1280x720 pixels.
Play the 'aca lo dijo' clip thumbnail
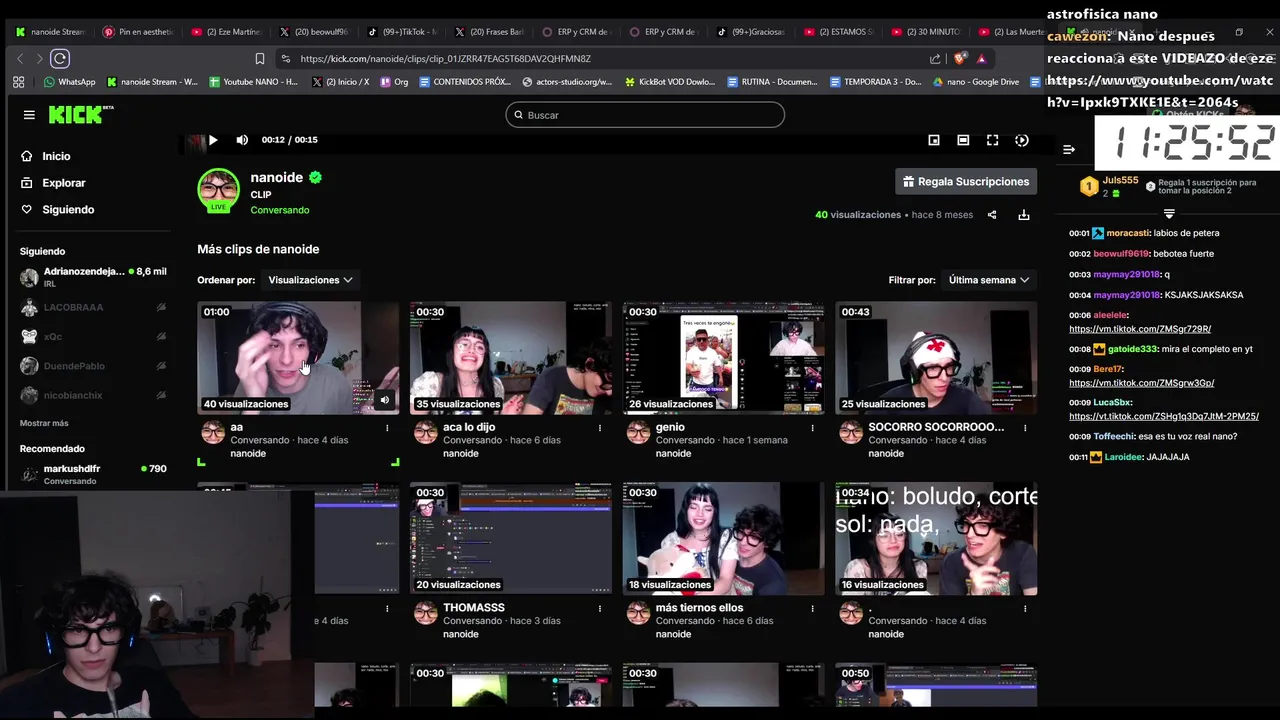coord(511,358)
